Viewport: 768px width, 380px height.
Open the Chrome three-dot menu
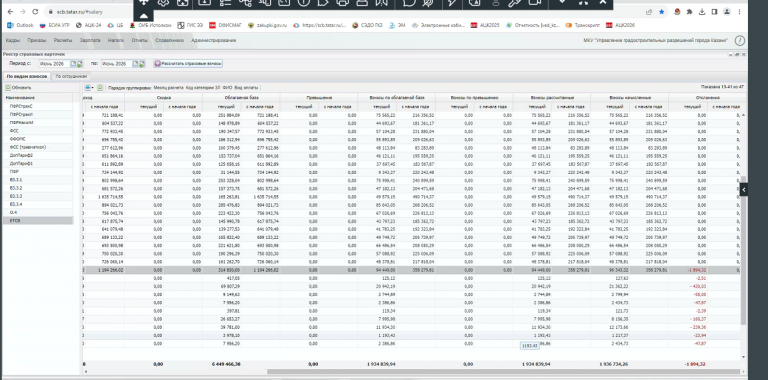(x=740, y=12)
